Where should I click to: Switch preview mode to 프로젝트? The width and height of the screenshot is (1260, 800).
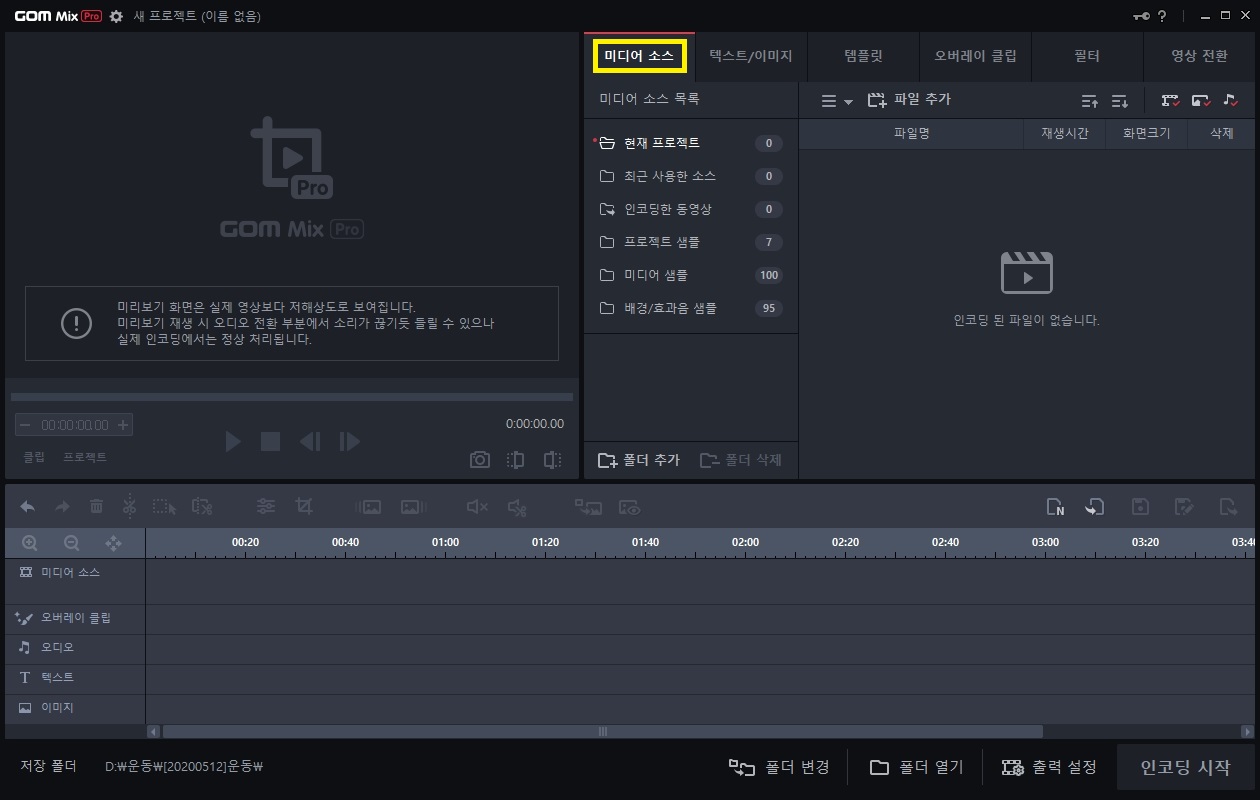click(x=85, y=457)
